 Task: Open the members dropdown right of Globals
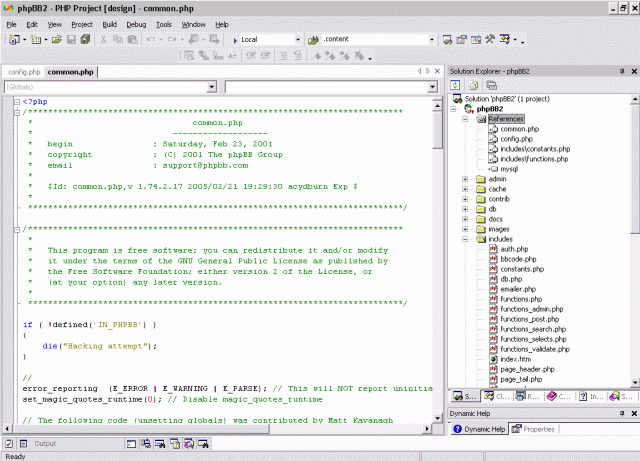(433, 87)
